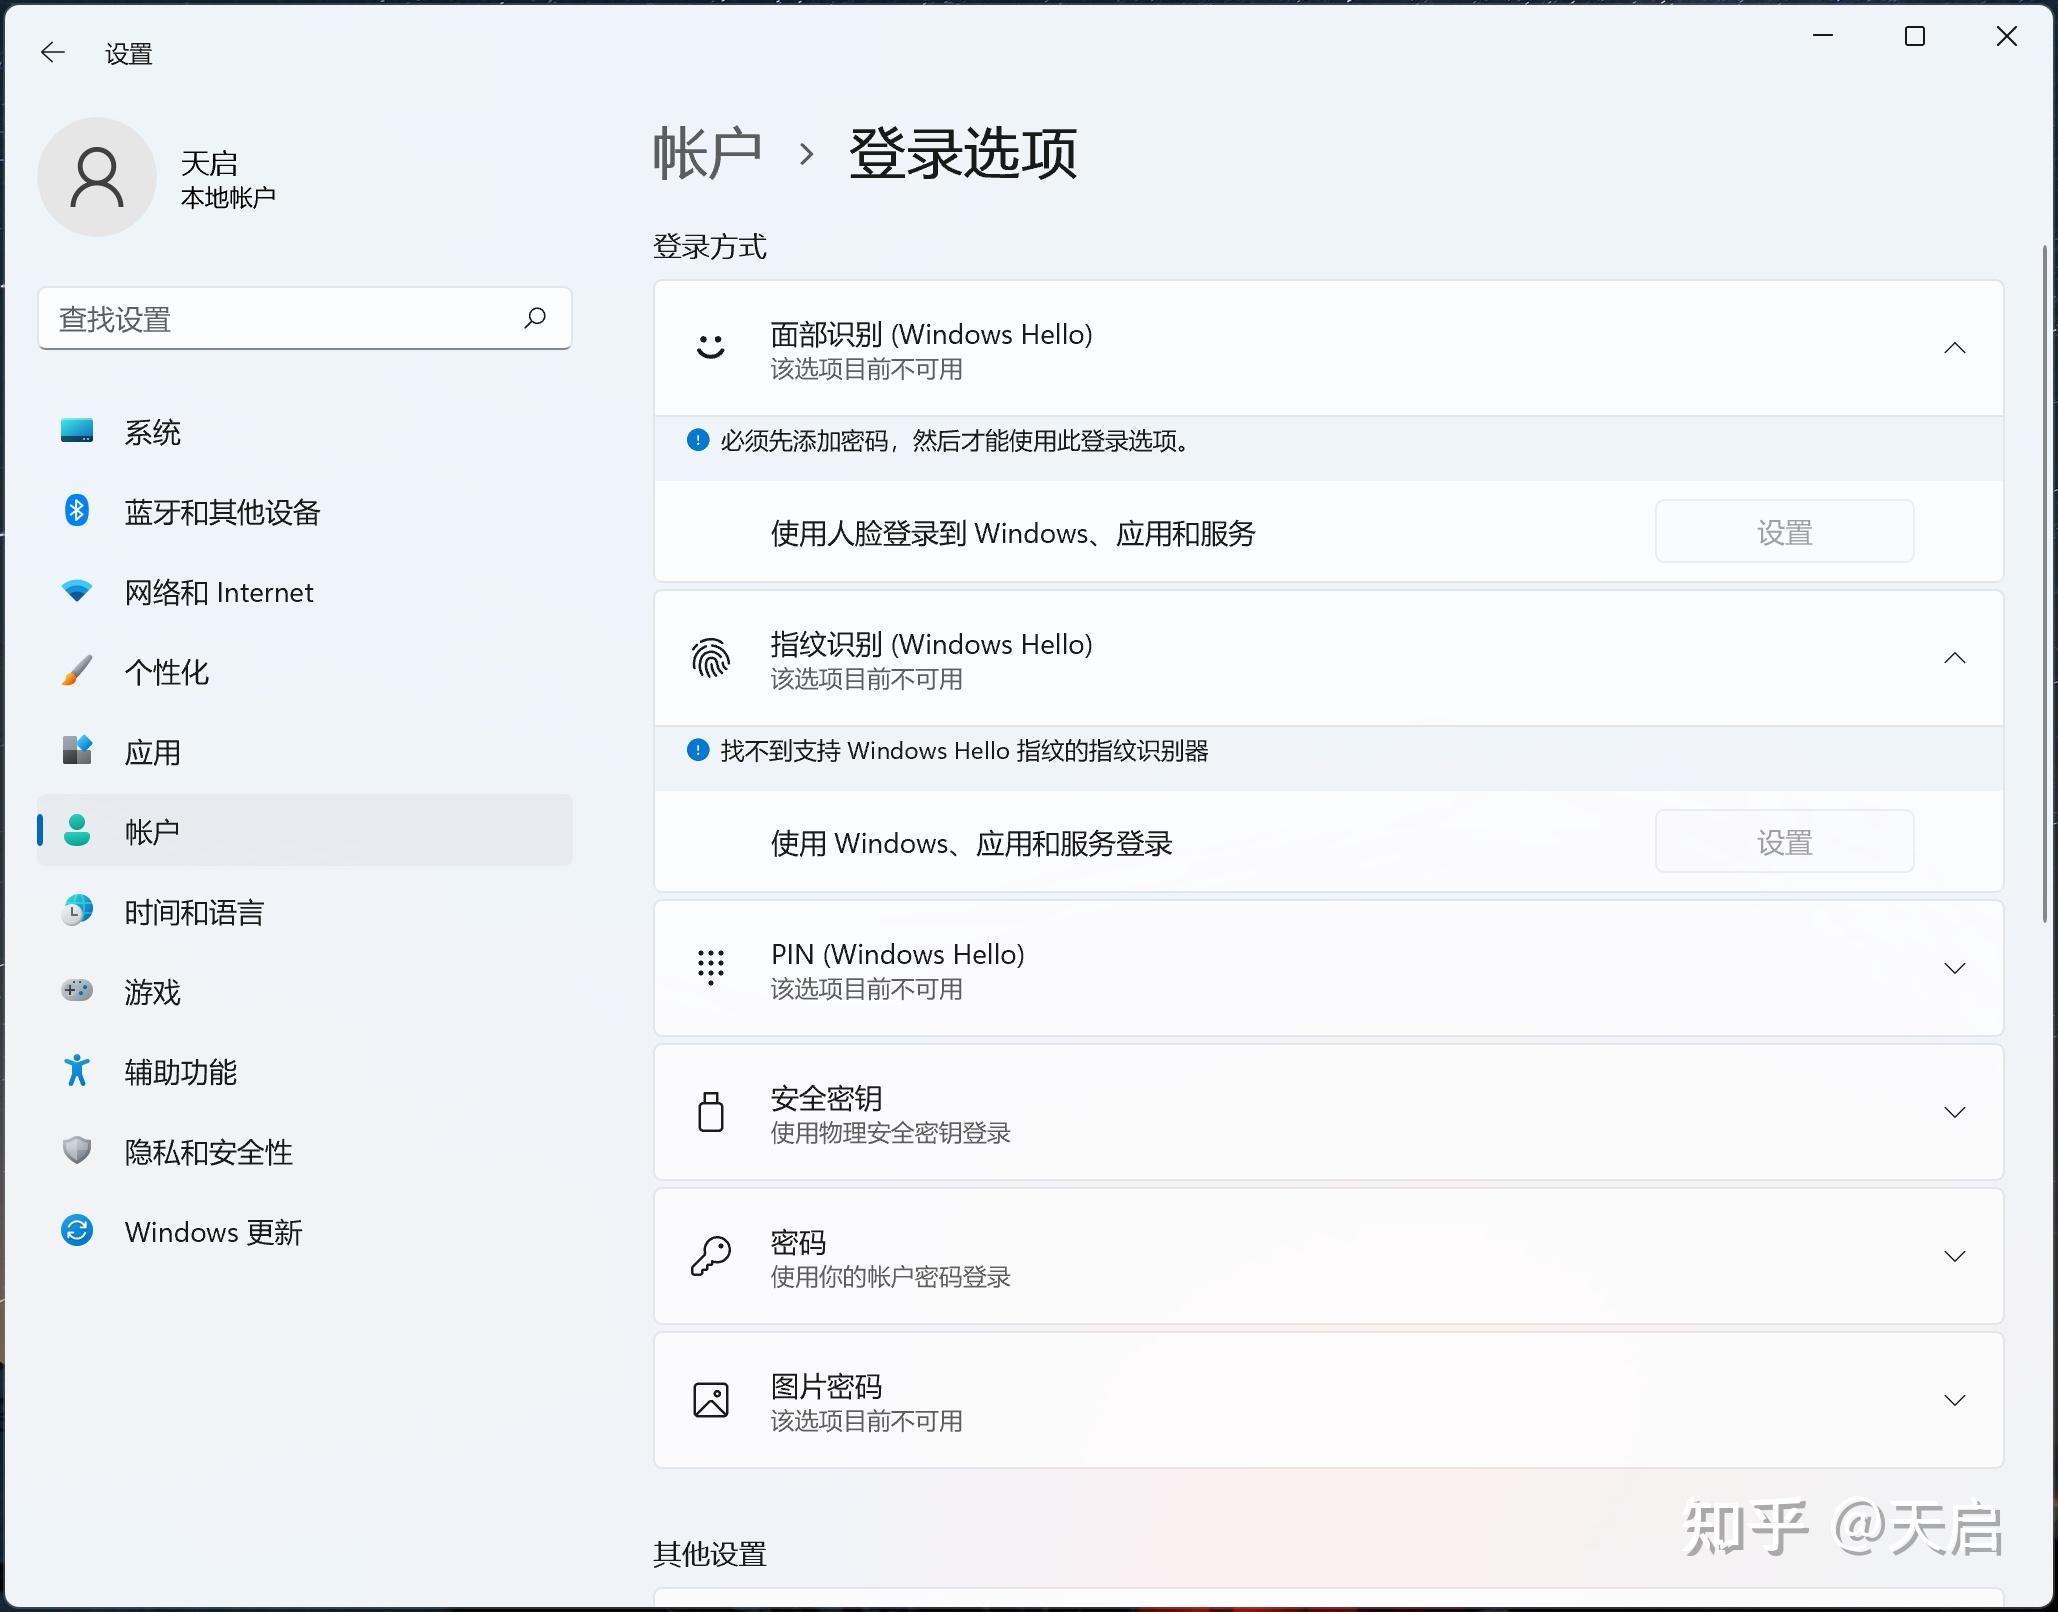Expand the PIN (Windows Hello) section
The image size is (2058, 1612).
click(x=1954, y=968)
